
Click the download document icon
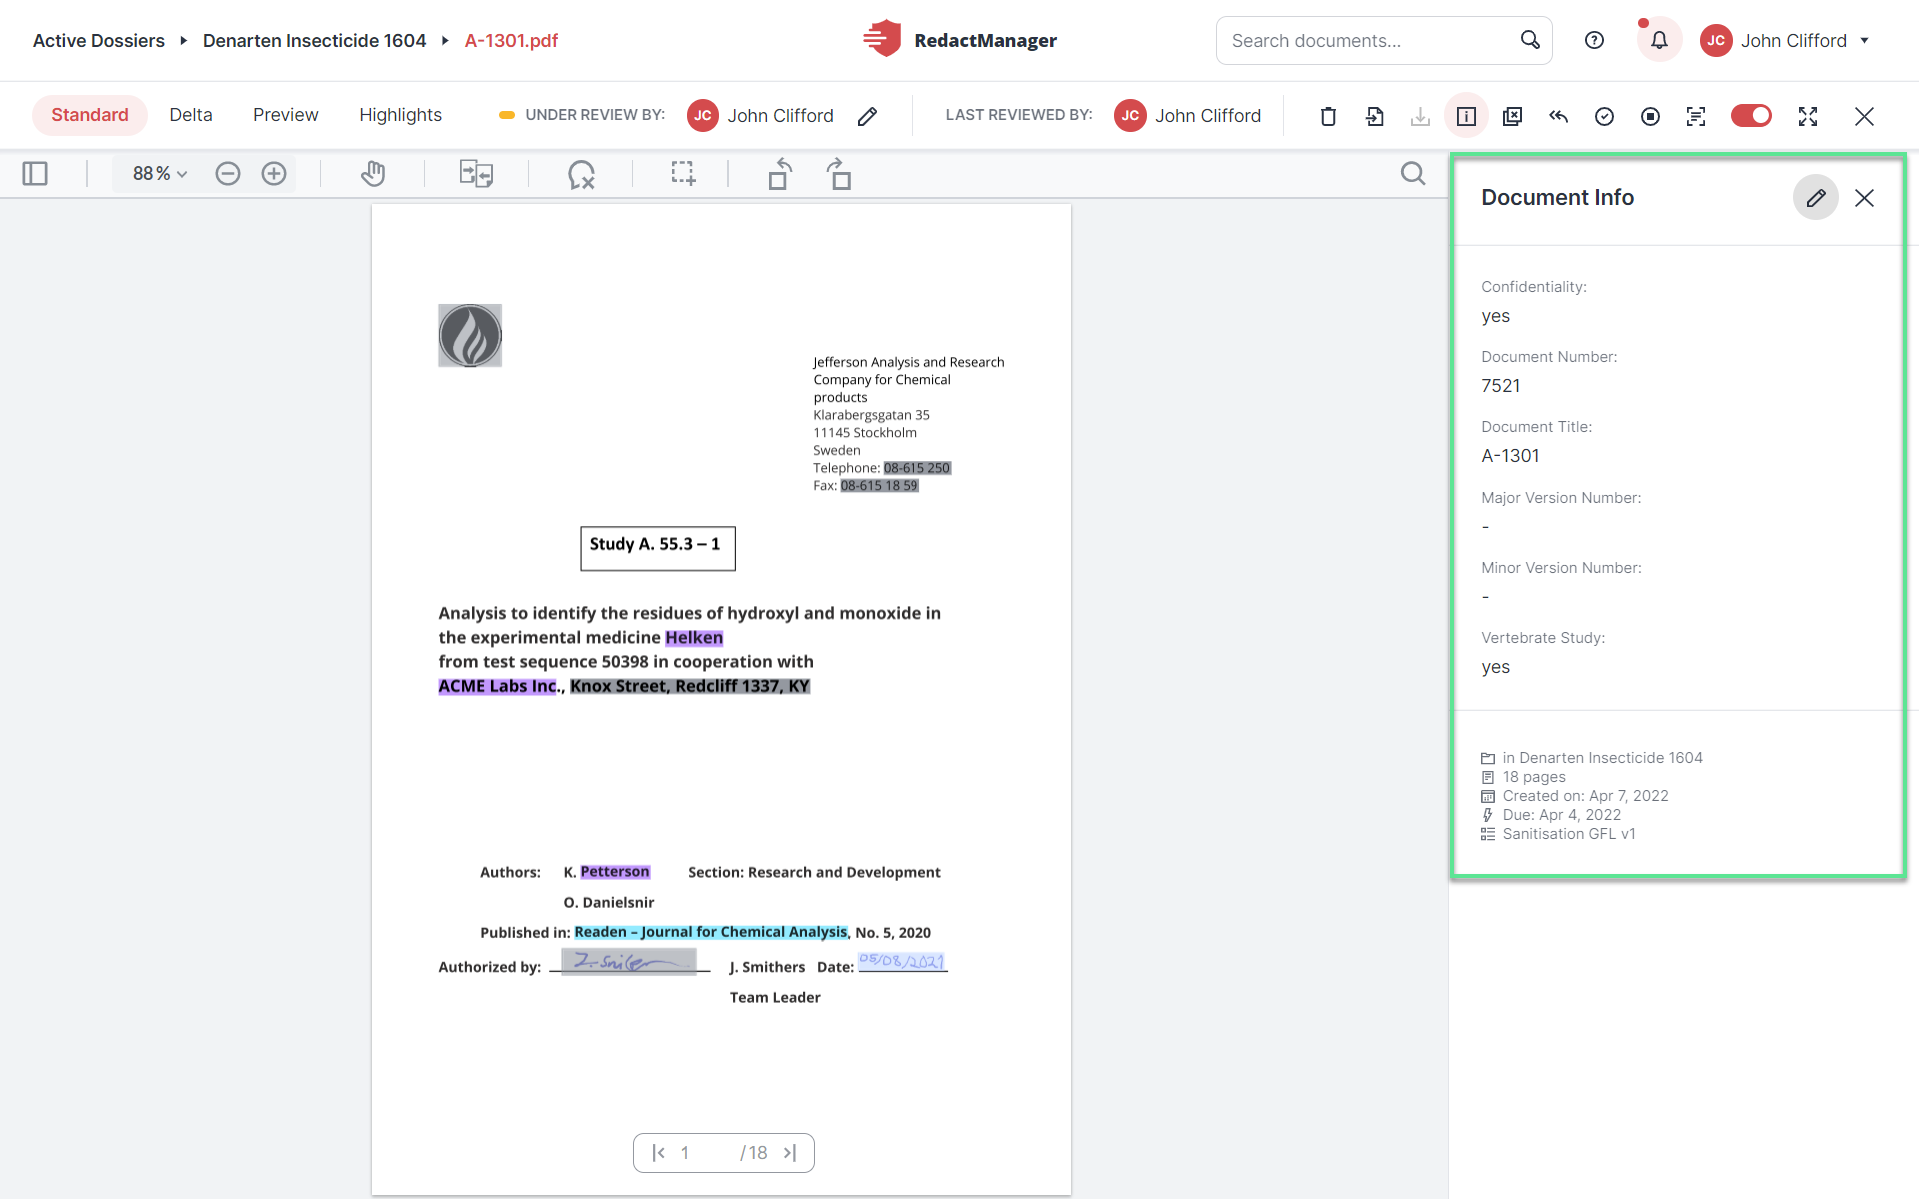click(x=1420, y=116)
